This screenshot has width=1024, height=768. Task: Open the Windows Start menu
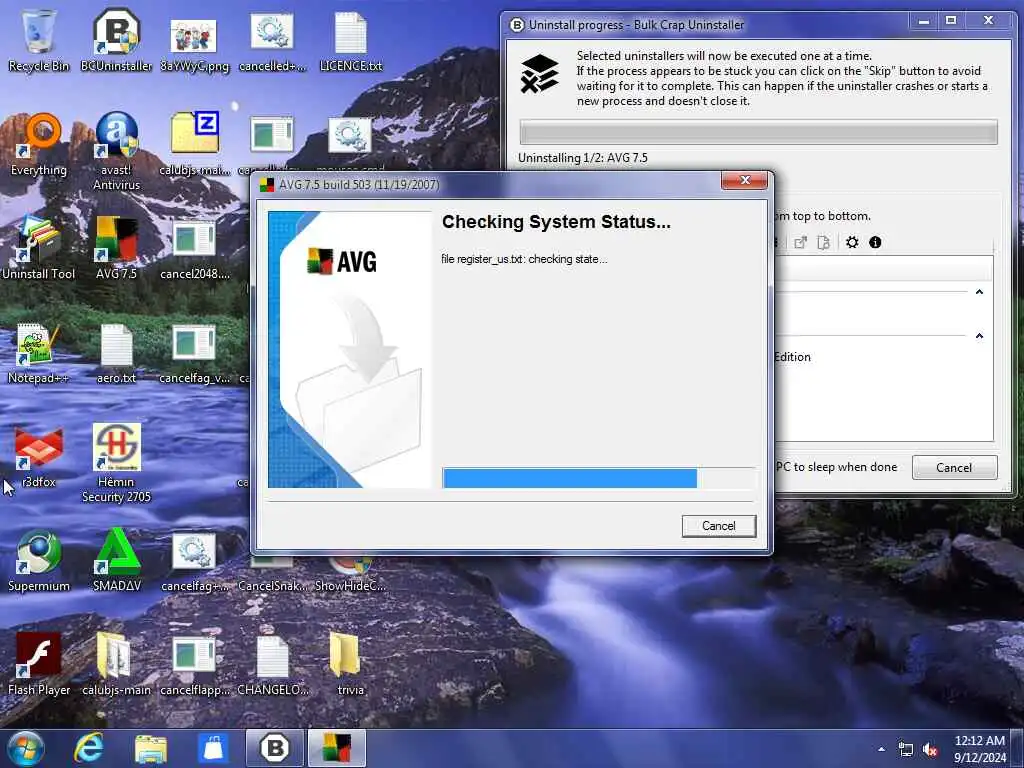[26, 748]
